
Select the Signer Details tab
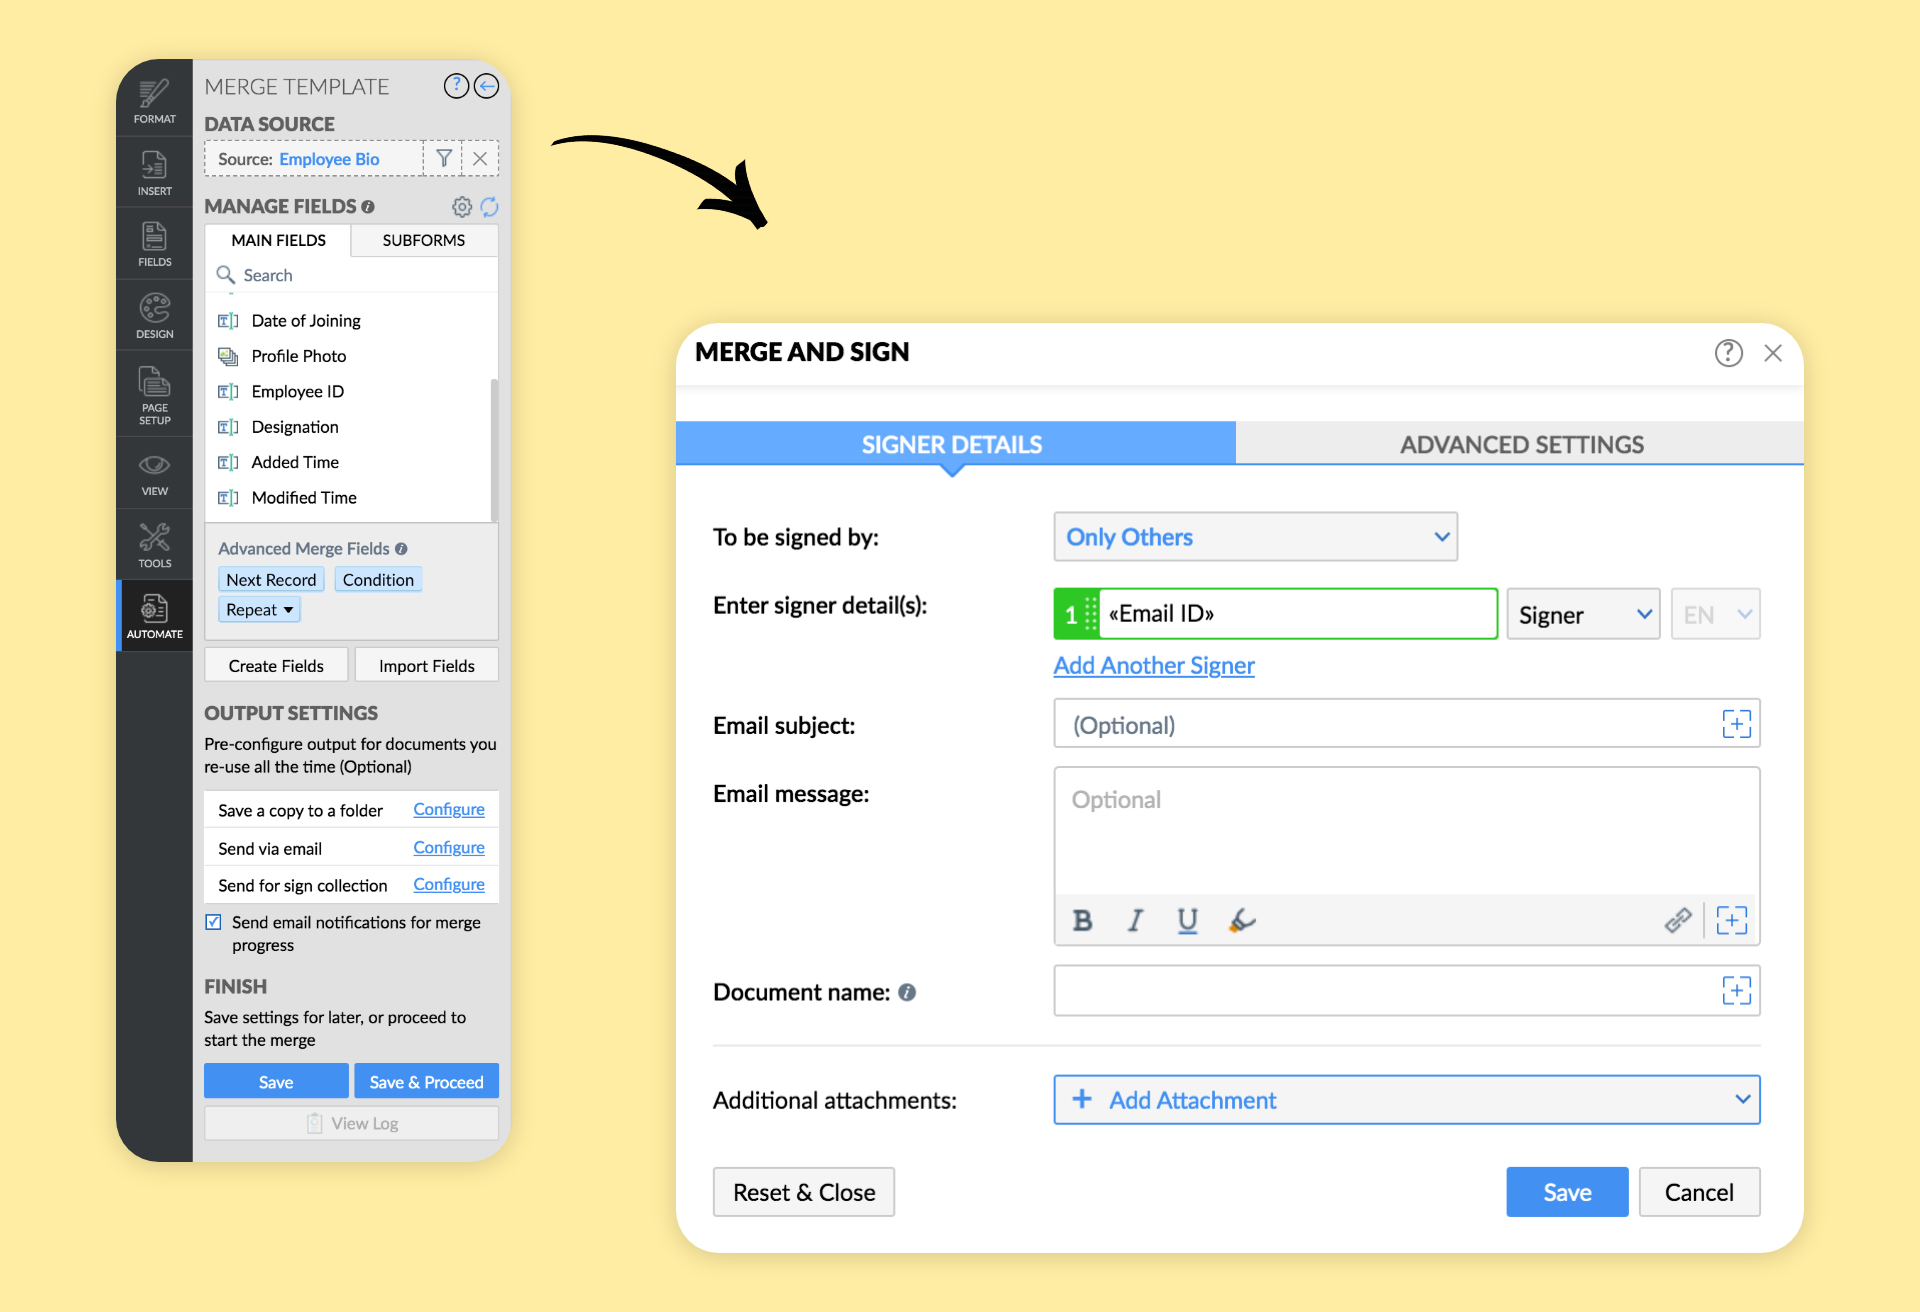click(x=955, y=444)
